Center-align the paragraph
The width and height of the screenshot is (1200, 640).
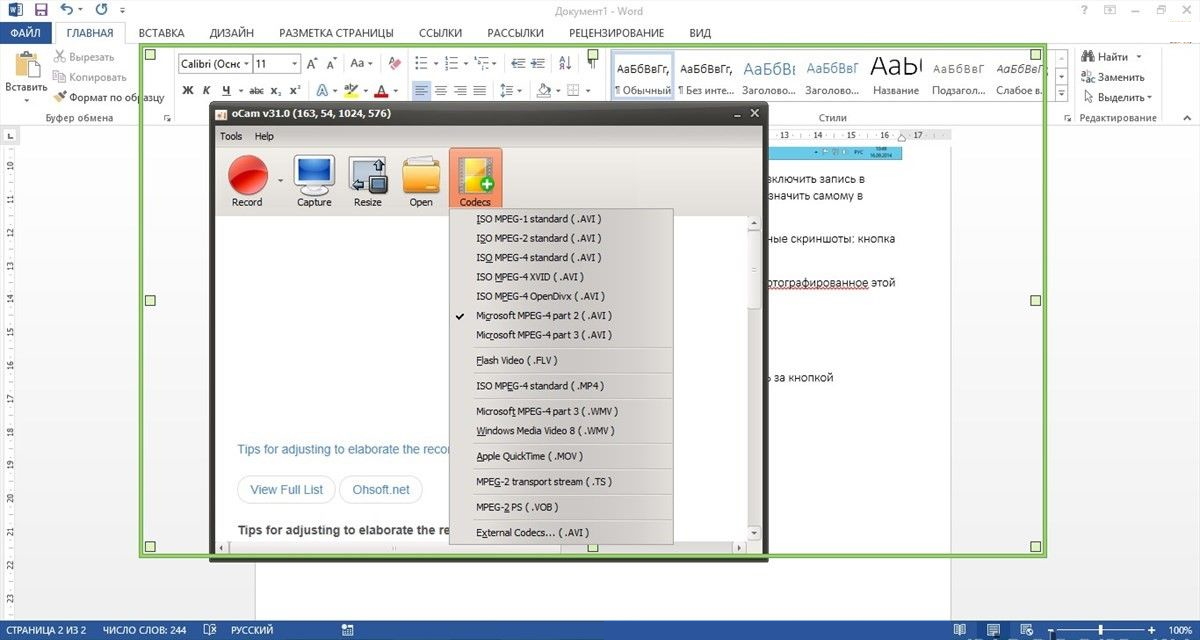click(441, 90)
